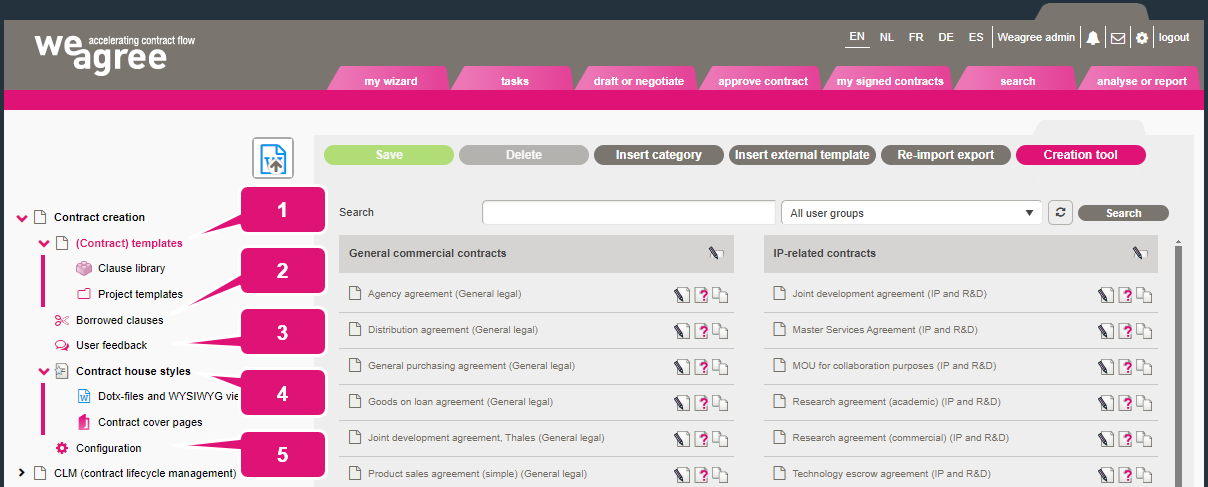1208x487 pixels.
Task: Click the logout link
Action: click(1174, 38)
